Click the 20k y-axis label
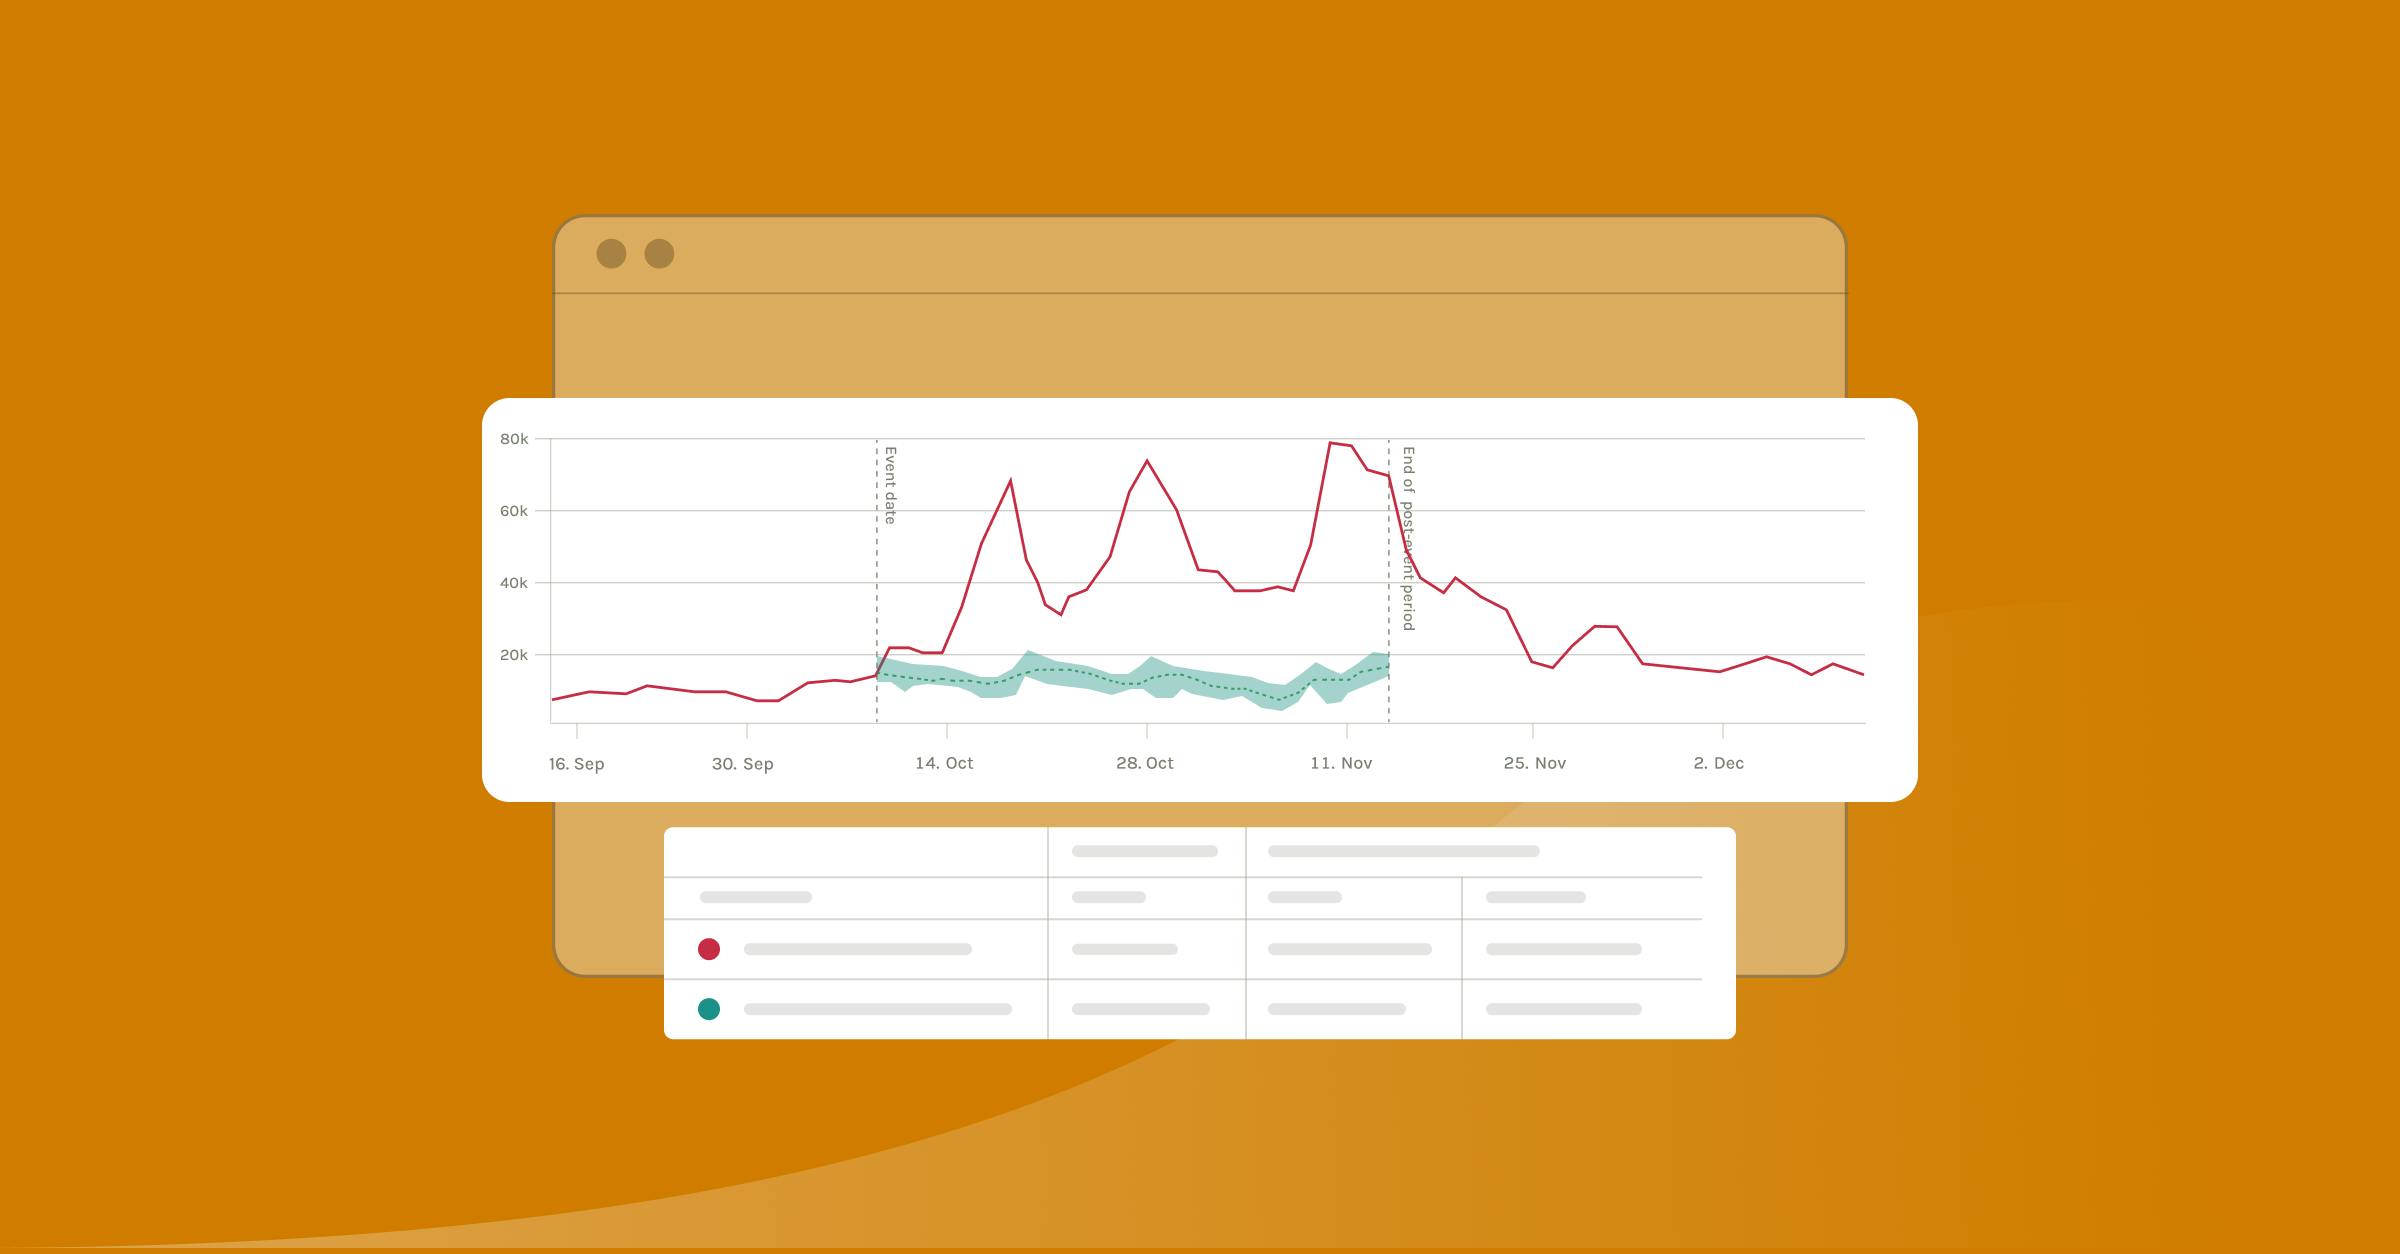 [514, 655]
